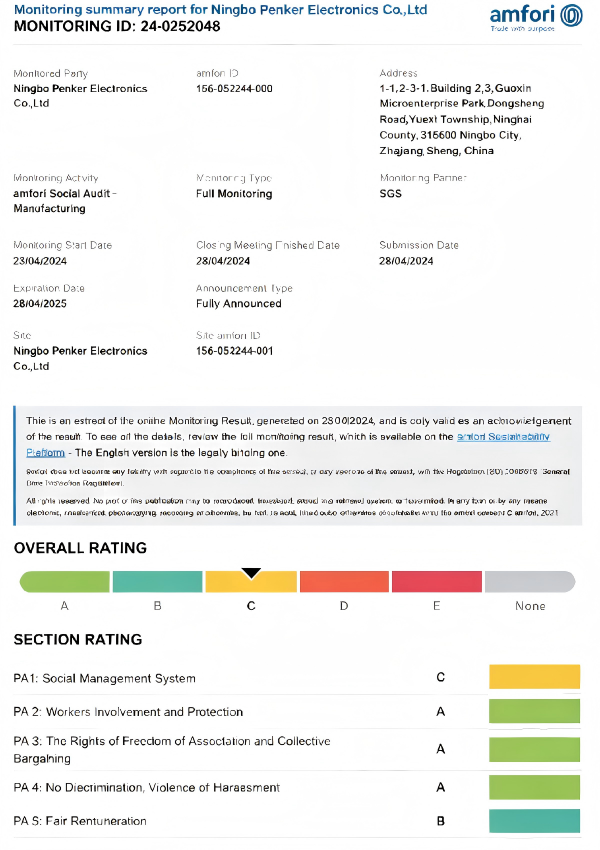The height and width of the screenshot is (850, 600).
Task: Click 'PA 5: Fair Remuneration' row
Action: tap(296, 821)
